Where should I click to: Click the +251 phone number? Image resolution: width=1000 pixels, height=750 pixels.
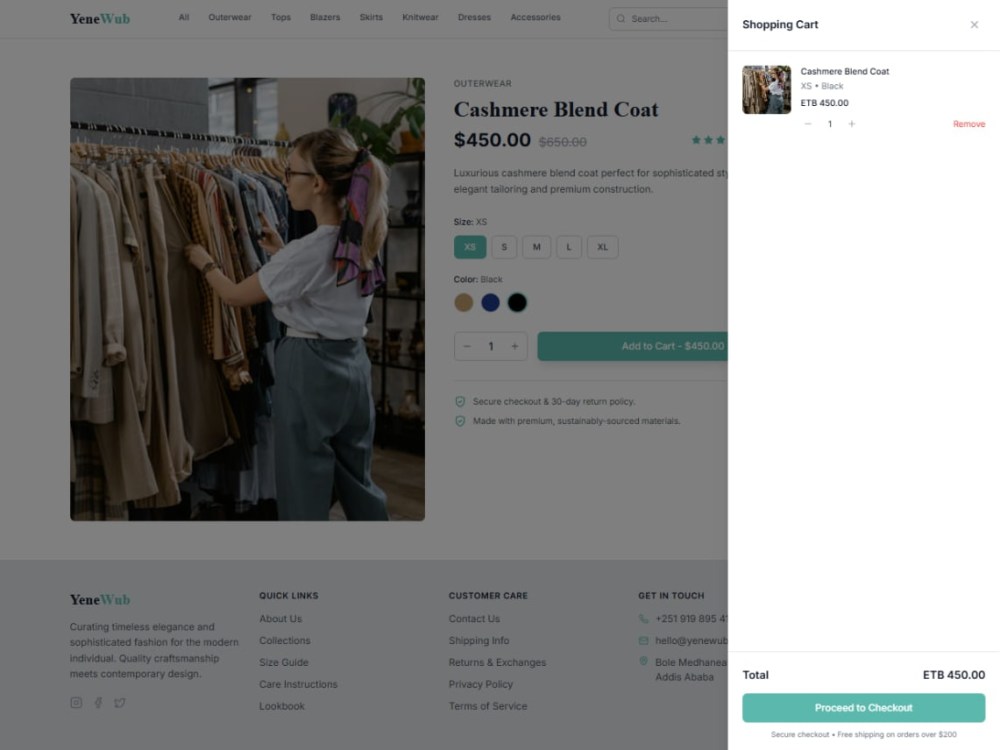(691, 619)
